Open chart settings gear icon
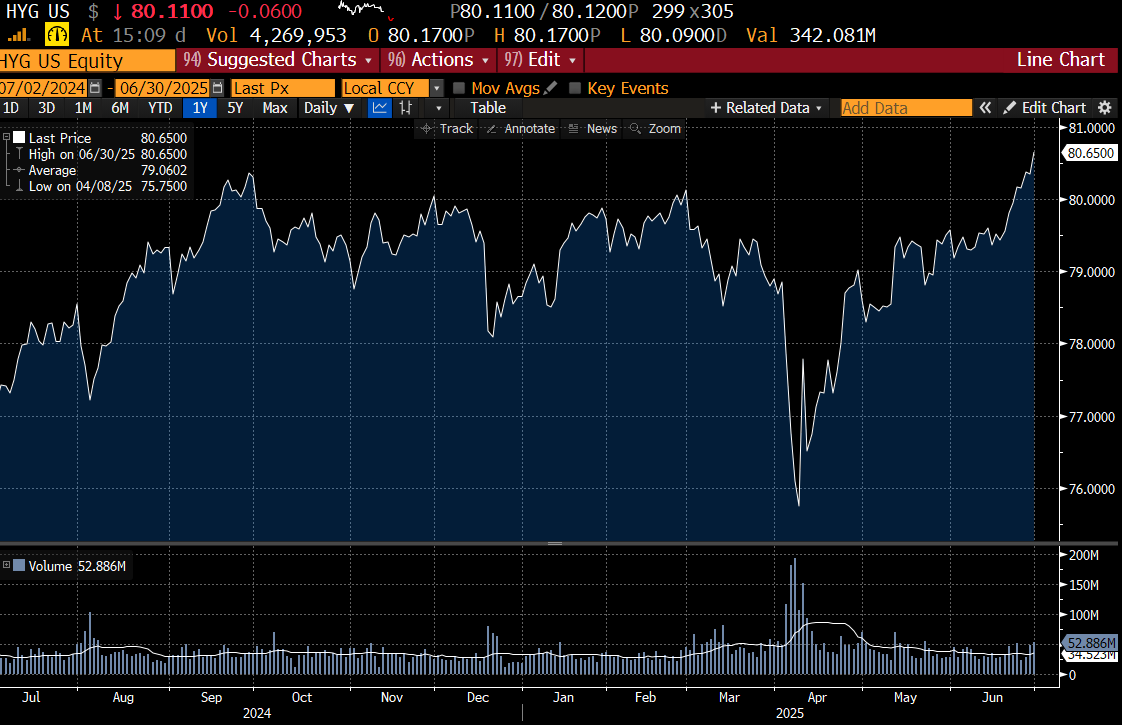This screenshot has height=725, width=1122. tap(1105, 108)
